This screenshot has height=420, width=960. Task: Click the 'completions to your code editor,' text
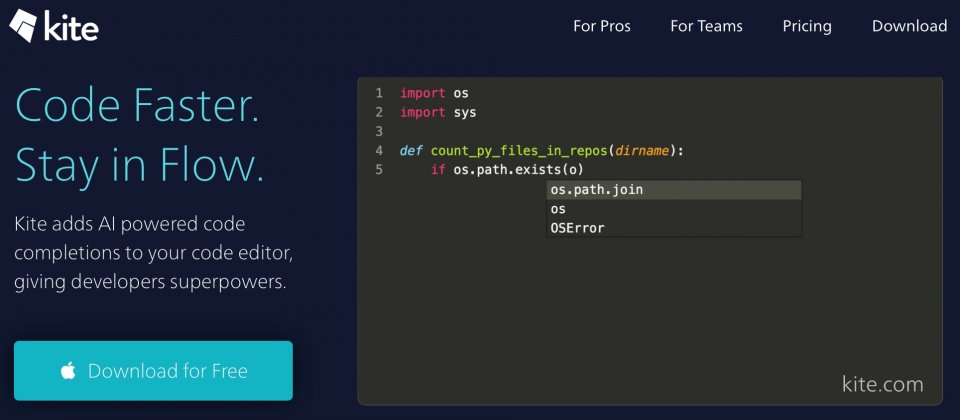pos(156,253)
